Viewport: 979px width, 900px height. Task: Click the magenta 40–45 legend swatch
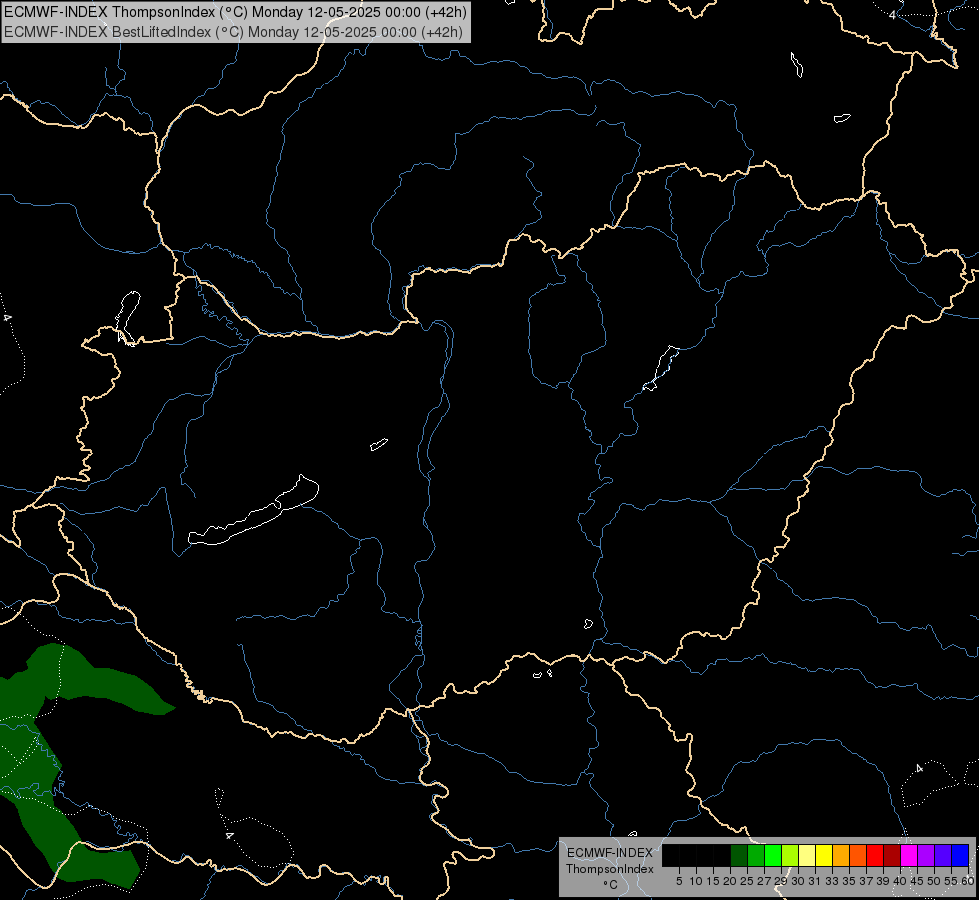(x=909, y=855)
